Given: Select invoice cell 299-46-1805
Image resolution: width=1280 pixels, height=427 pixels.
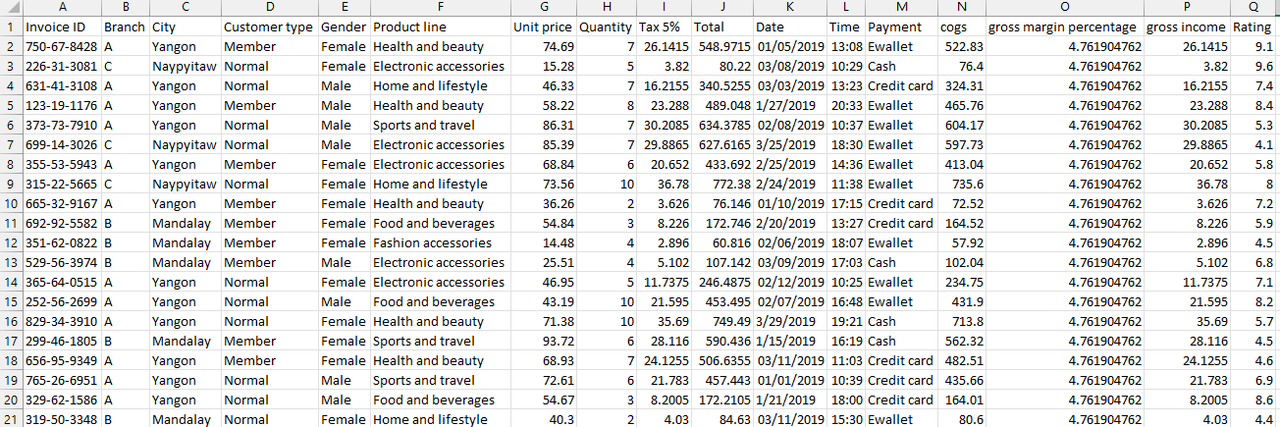Looking at the screenshot, I should tap(61, 341).
